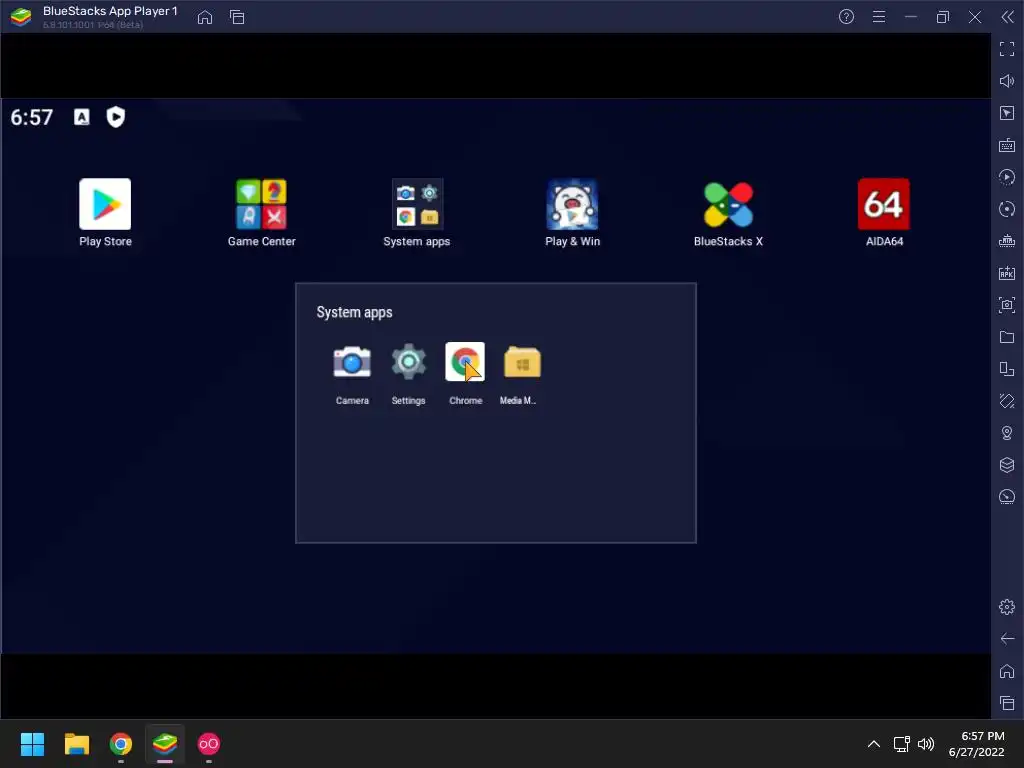This screenshot has width=1024, height=768.
Task: Launch BlueStacks X
Action: click(x=728, y=204)
